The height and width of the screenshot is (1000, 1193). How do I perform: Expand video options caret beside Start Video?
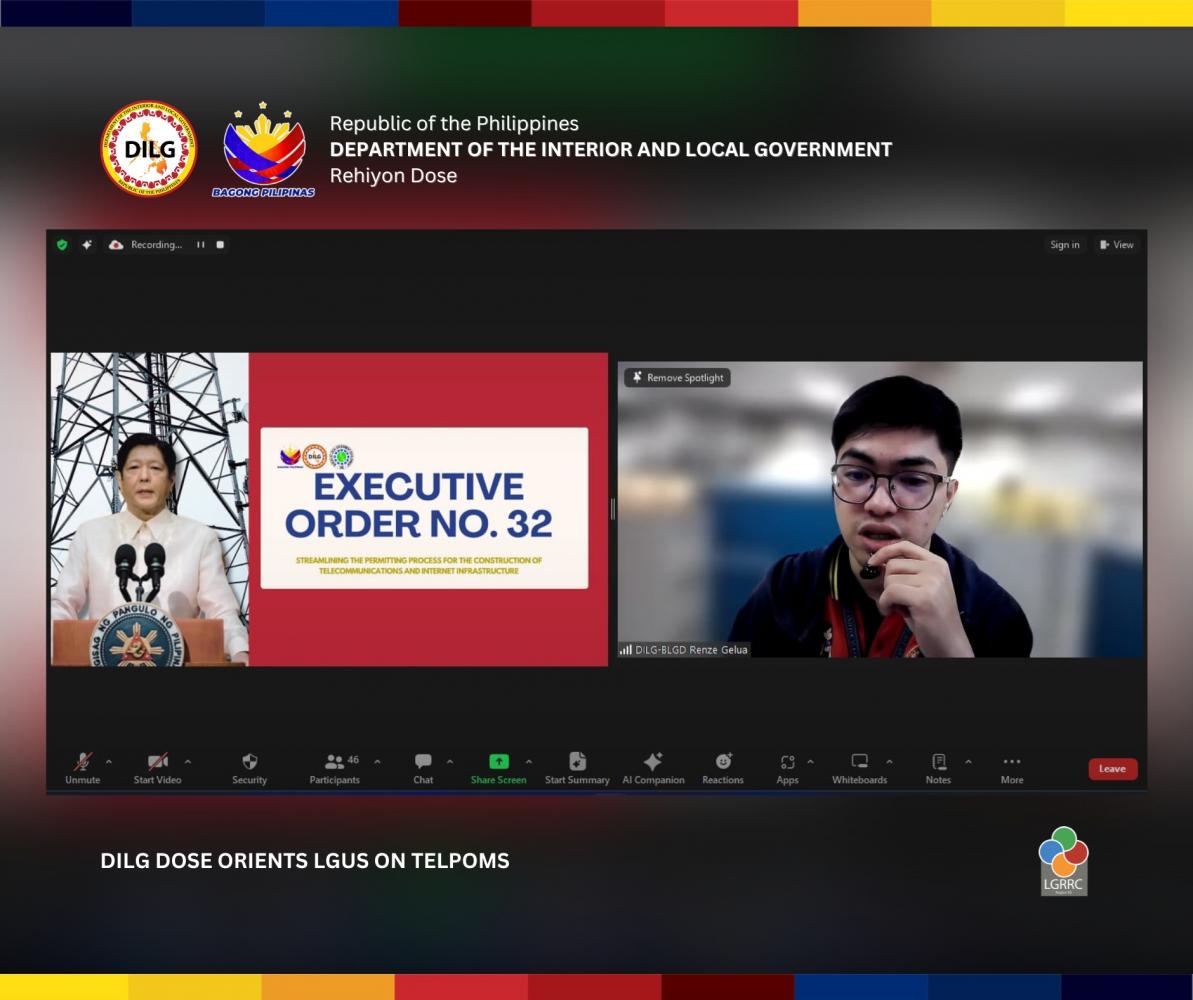pos(188,761)
